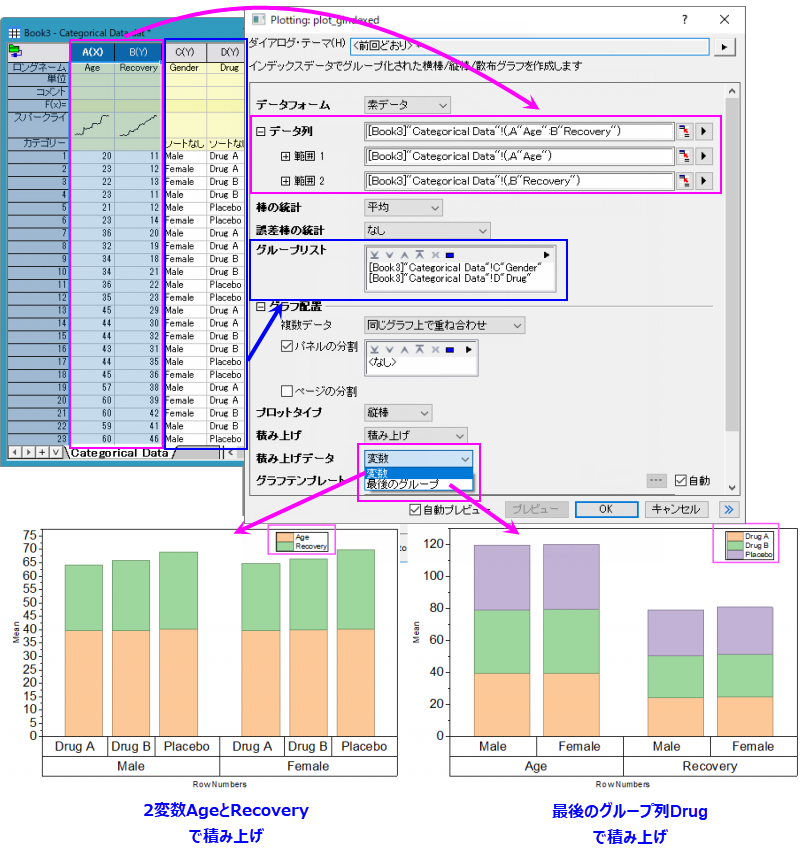Click browse (...) button for グラフテンプレート
800x852 pixels.
pos(656,480)
